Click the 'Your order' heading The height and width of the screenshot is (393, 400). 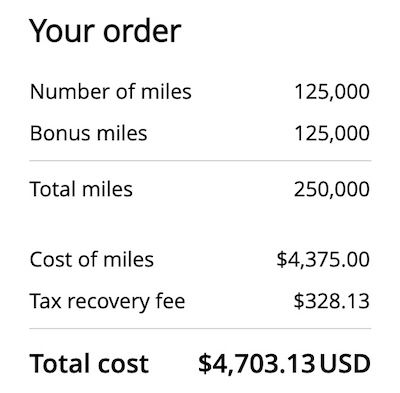(105, 31)
